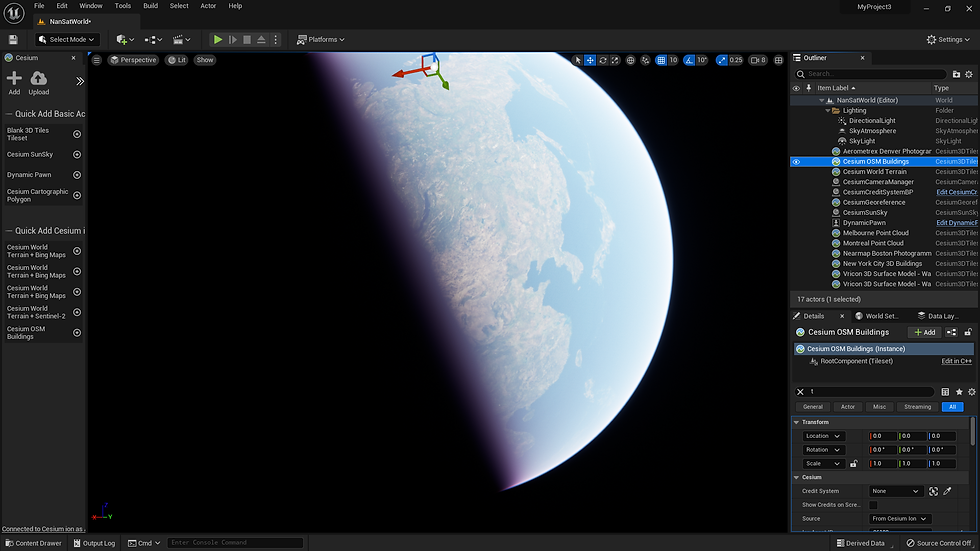Image resolution: width=980 pixels, height=551 pixels.
Task: Click the viewport layout maximize icon
Action: [x=778, y=60]
